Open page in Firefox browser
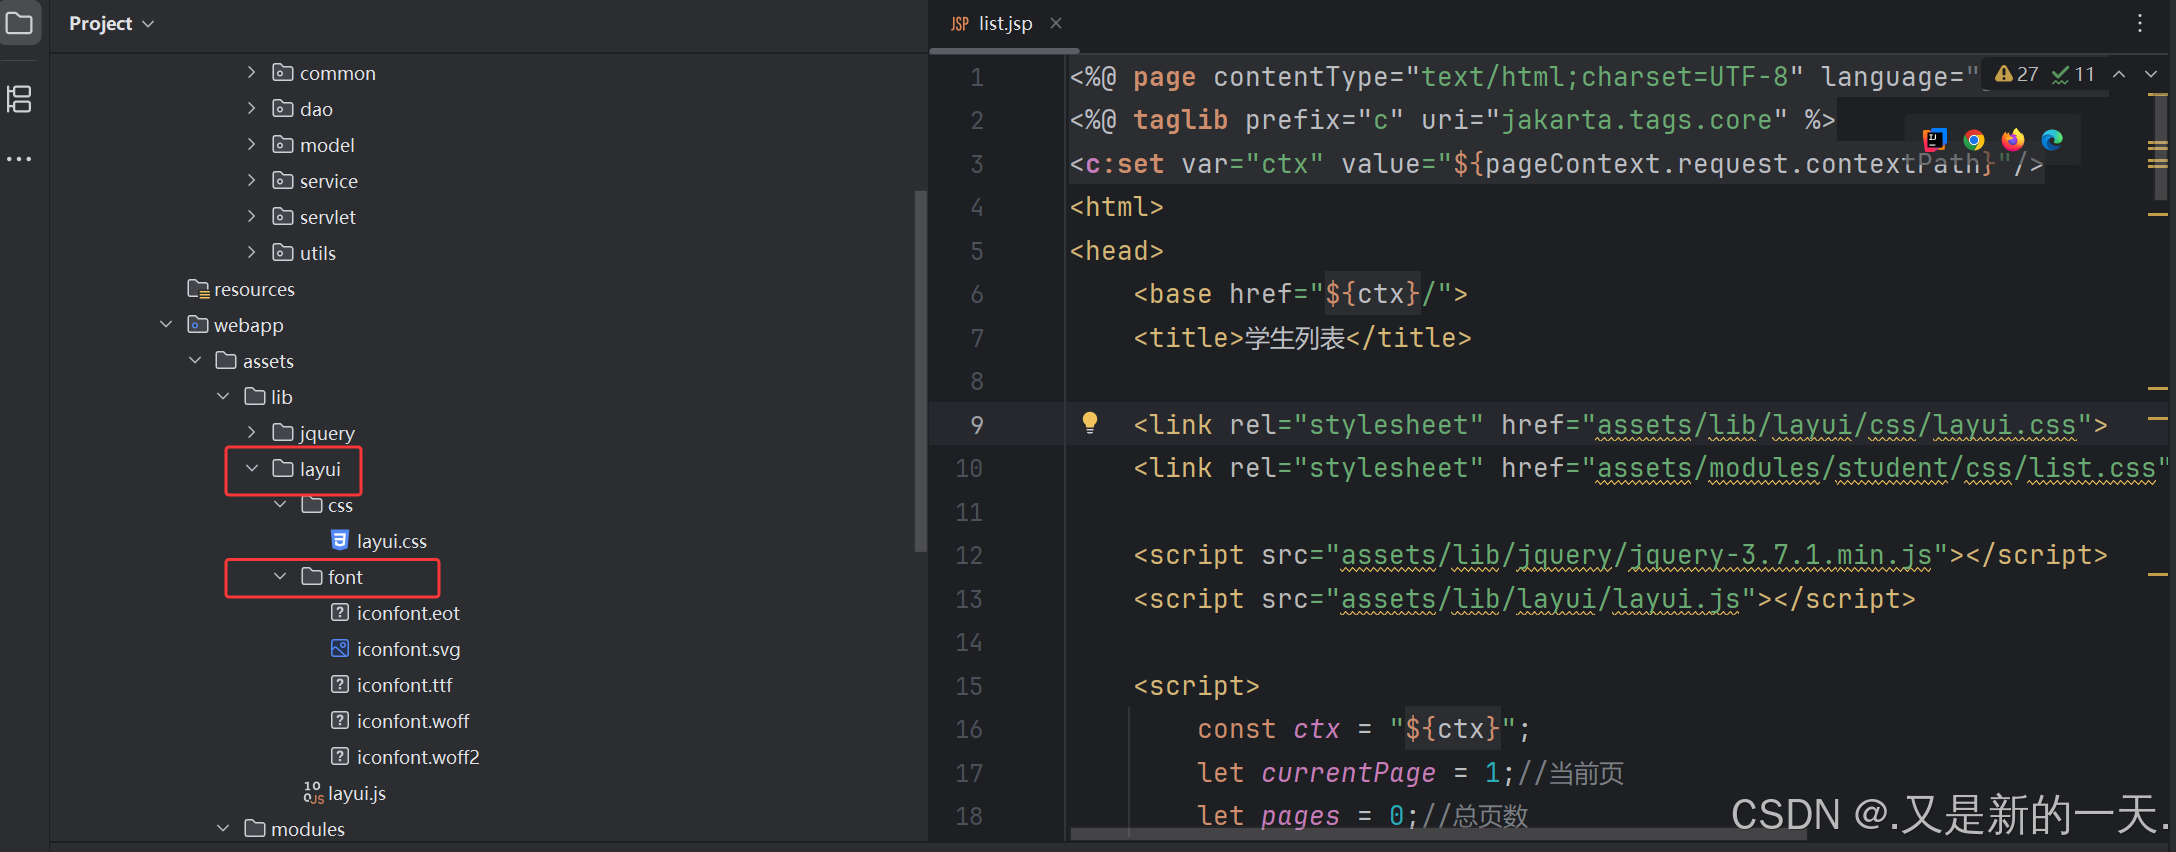Viewport: 2176px width, 852px height. (x=2013, y=140)
